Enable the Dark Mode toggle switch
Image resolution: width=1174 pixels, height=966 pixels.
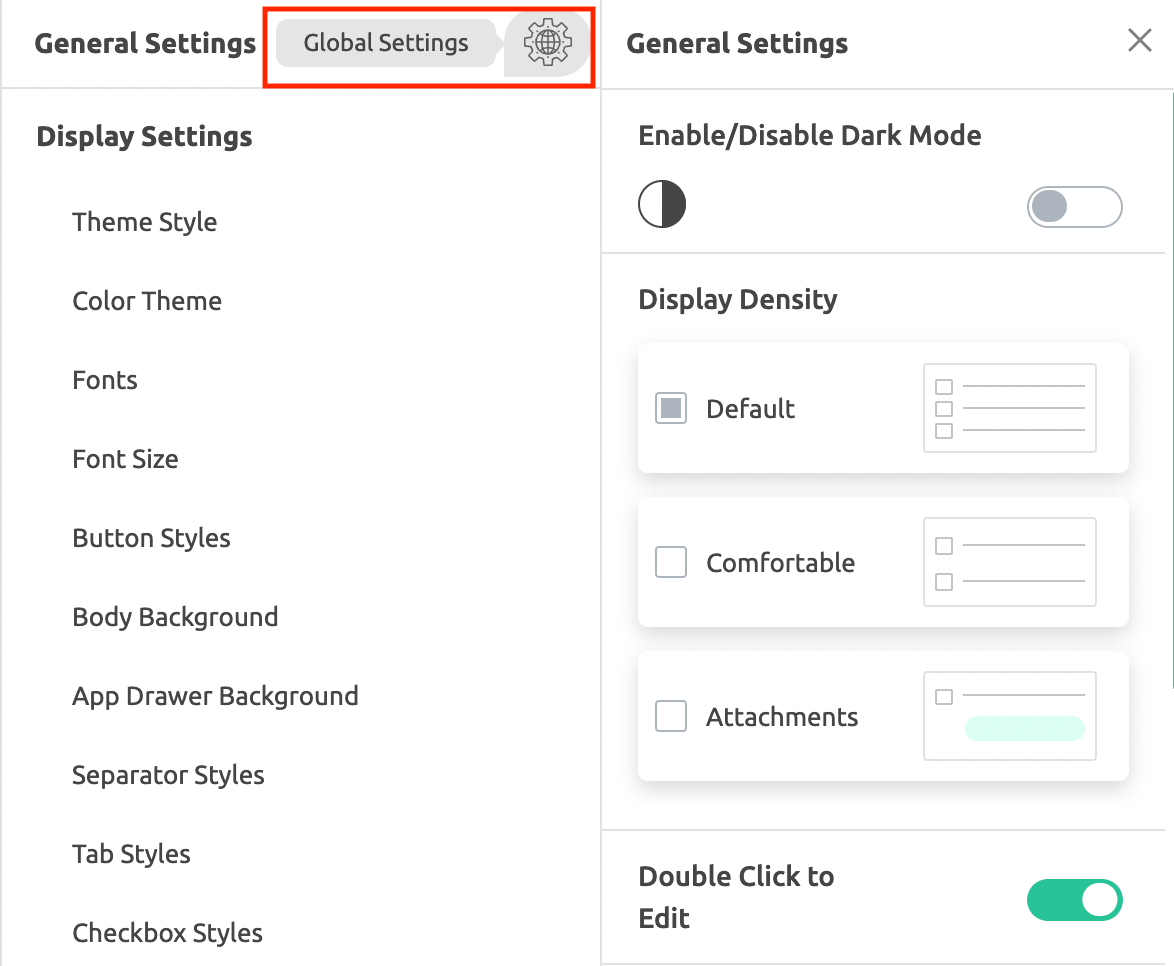(x=1074, y=208)
